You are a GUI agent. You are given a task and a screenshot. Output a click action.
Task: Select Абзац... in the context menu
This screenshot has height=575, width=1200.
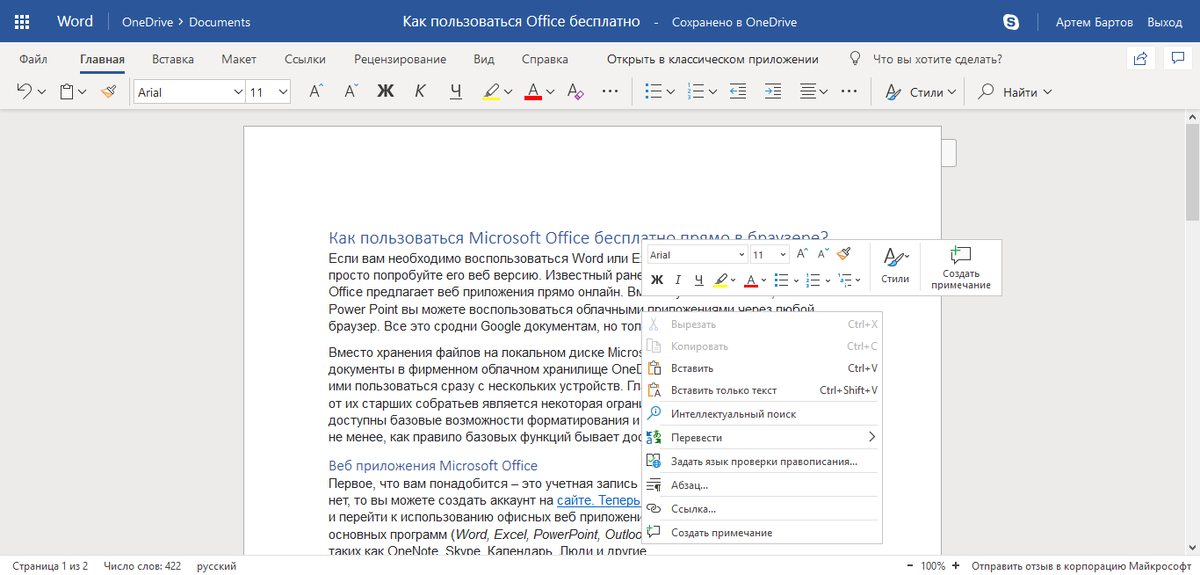tap(762, 484)
